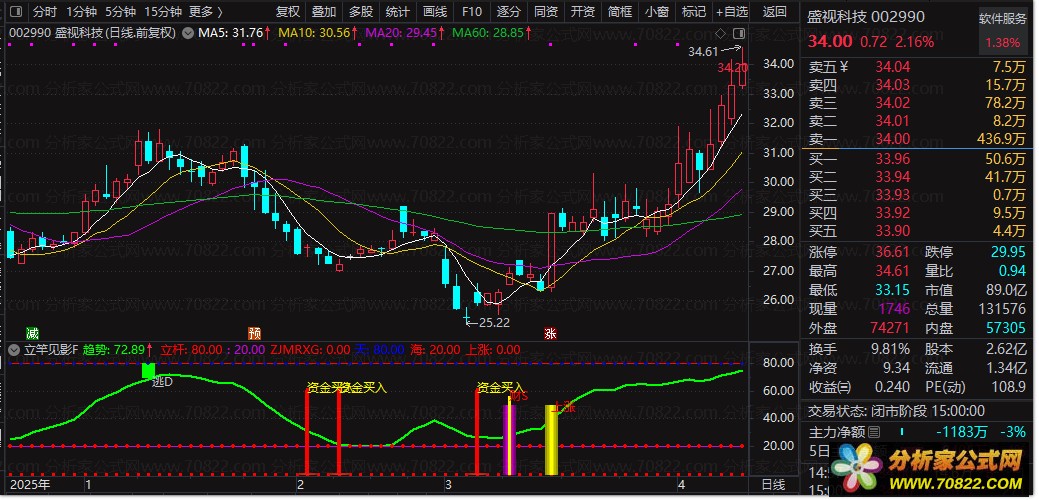
Task: Click the 涨停 value 36.61
Action: [893, 252]
